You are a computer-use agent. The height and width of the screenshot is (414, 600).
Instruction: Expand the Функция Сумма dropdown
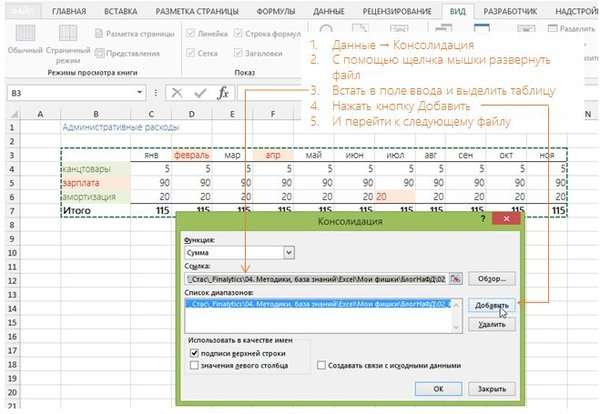coord(288,254)
